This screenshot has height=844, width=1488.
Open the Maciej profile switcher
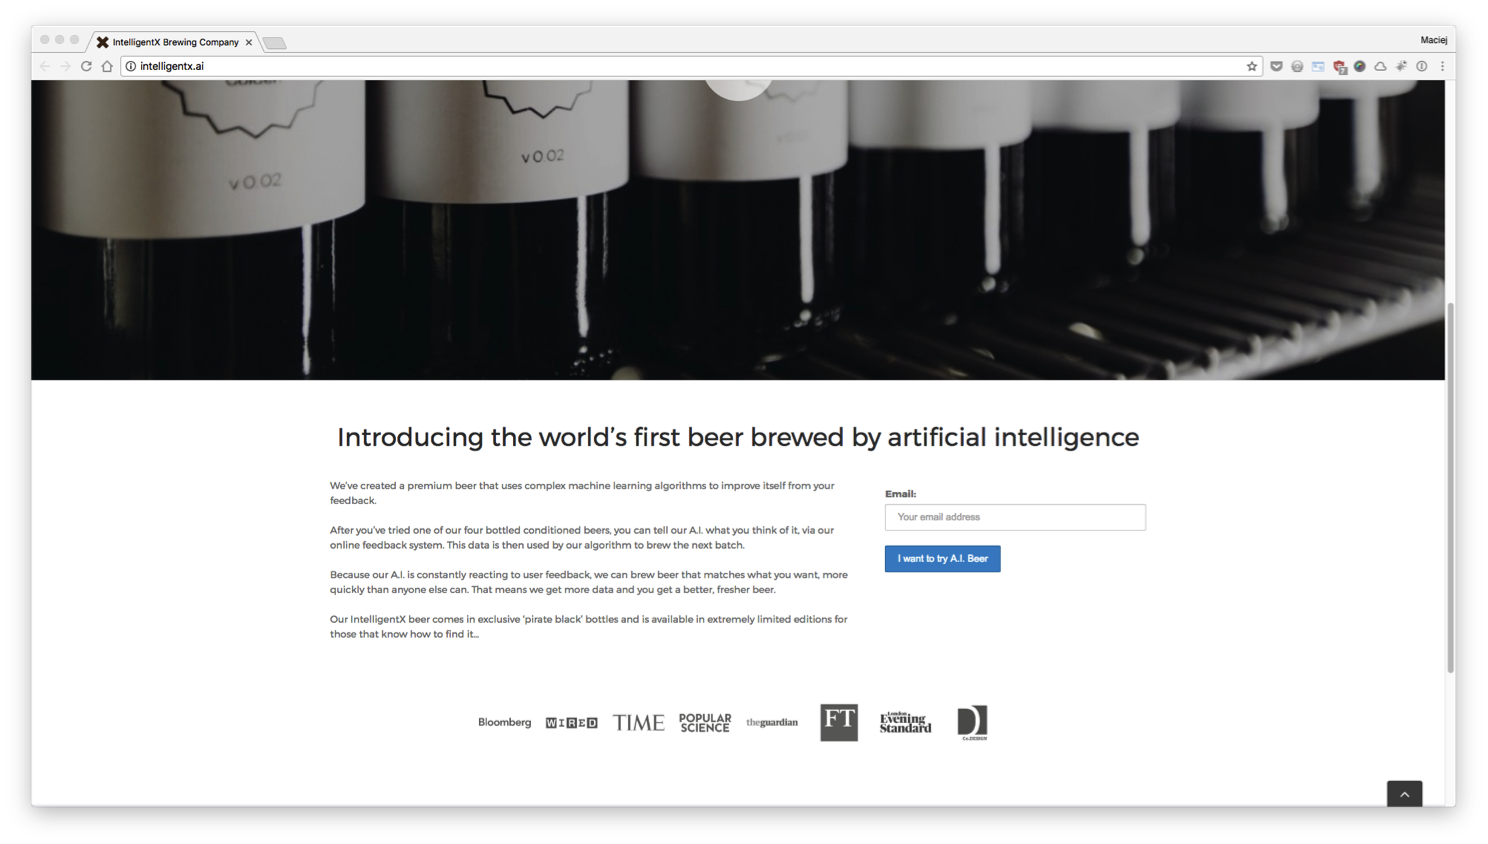coord(1433,40)
